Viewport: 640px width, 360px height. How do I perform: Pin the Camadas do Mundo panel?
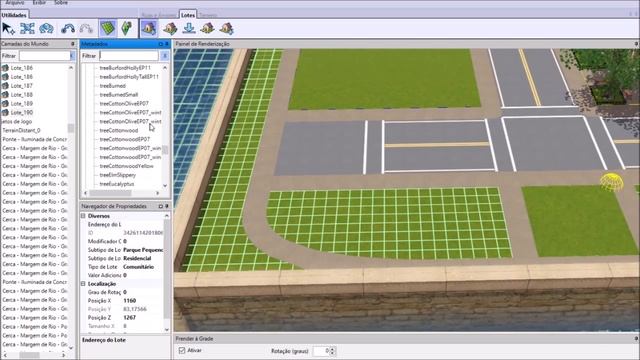[x=73, y=44]
